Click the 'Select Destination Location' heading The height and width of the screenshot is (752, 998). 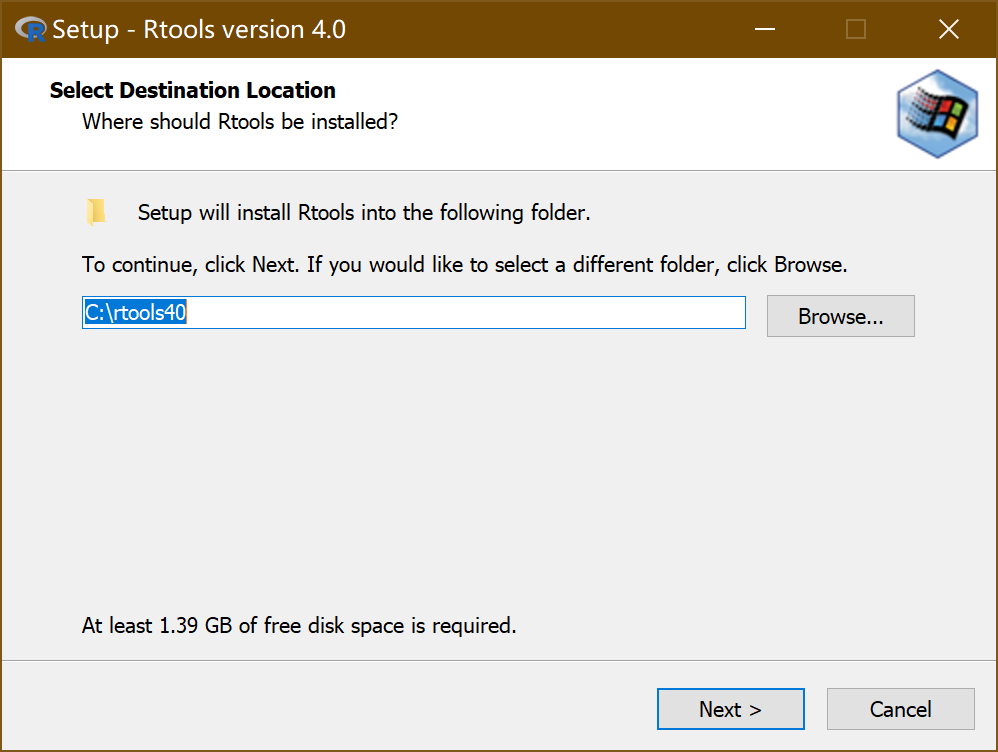click(192, 90)
